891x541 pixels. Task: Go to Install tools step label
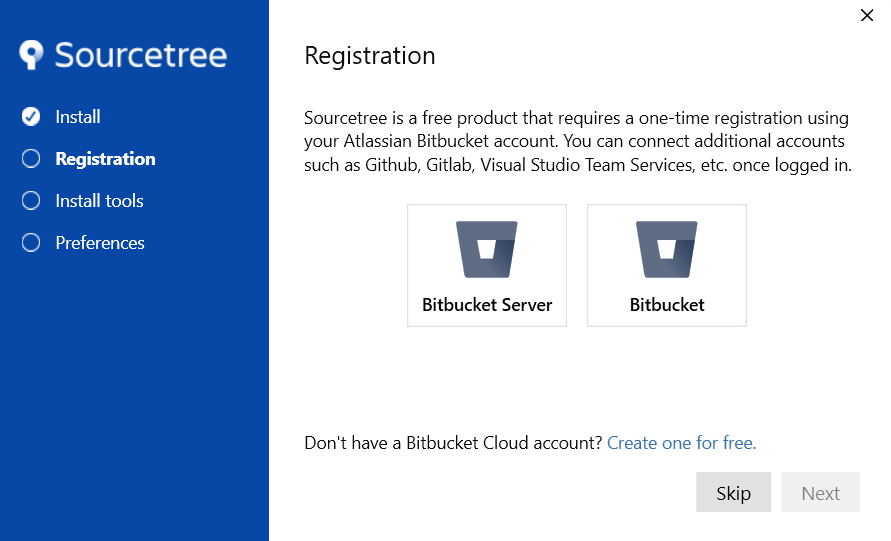(x=99, y=201)
